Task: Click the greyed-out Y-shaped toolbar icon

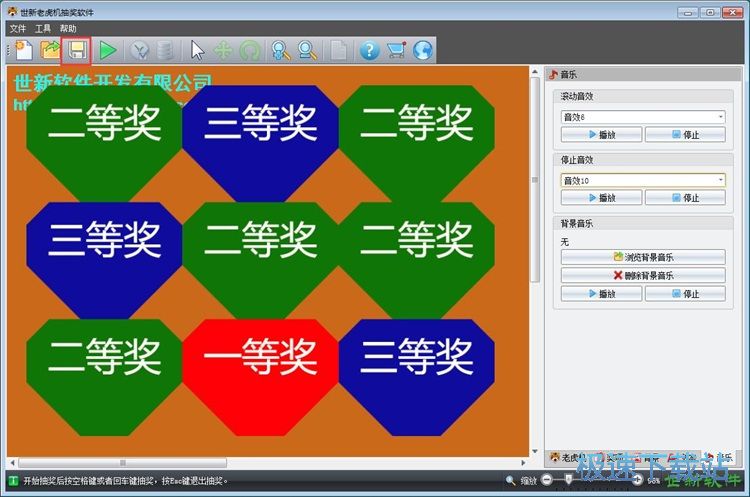Action: pos(140,50)
